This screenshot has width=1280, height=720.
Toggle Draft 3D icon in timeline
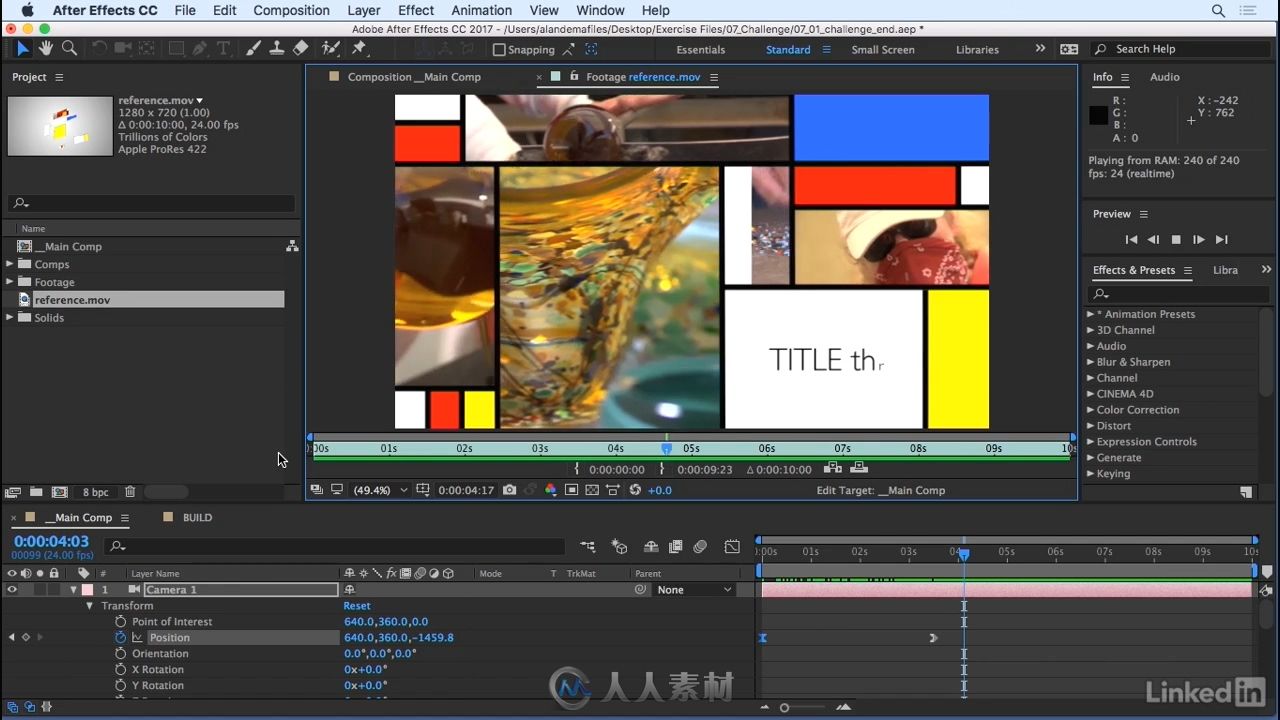[x=619, y=547]
